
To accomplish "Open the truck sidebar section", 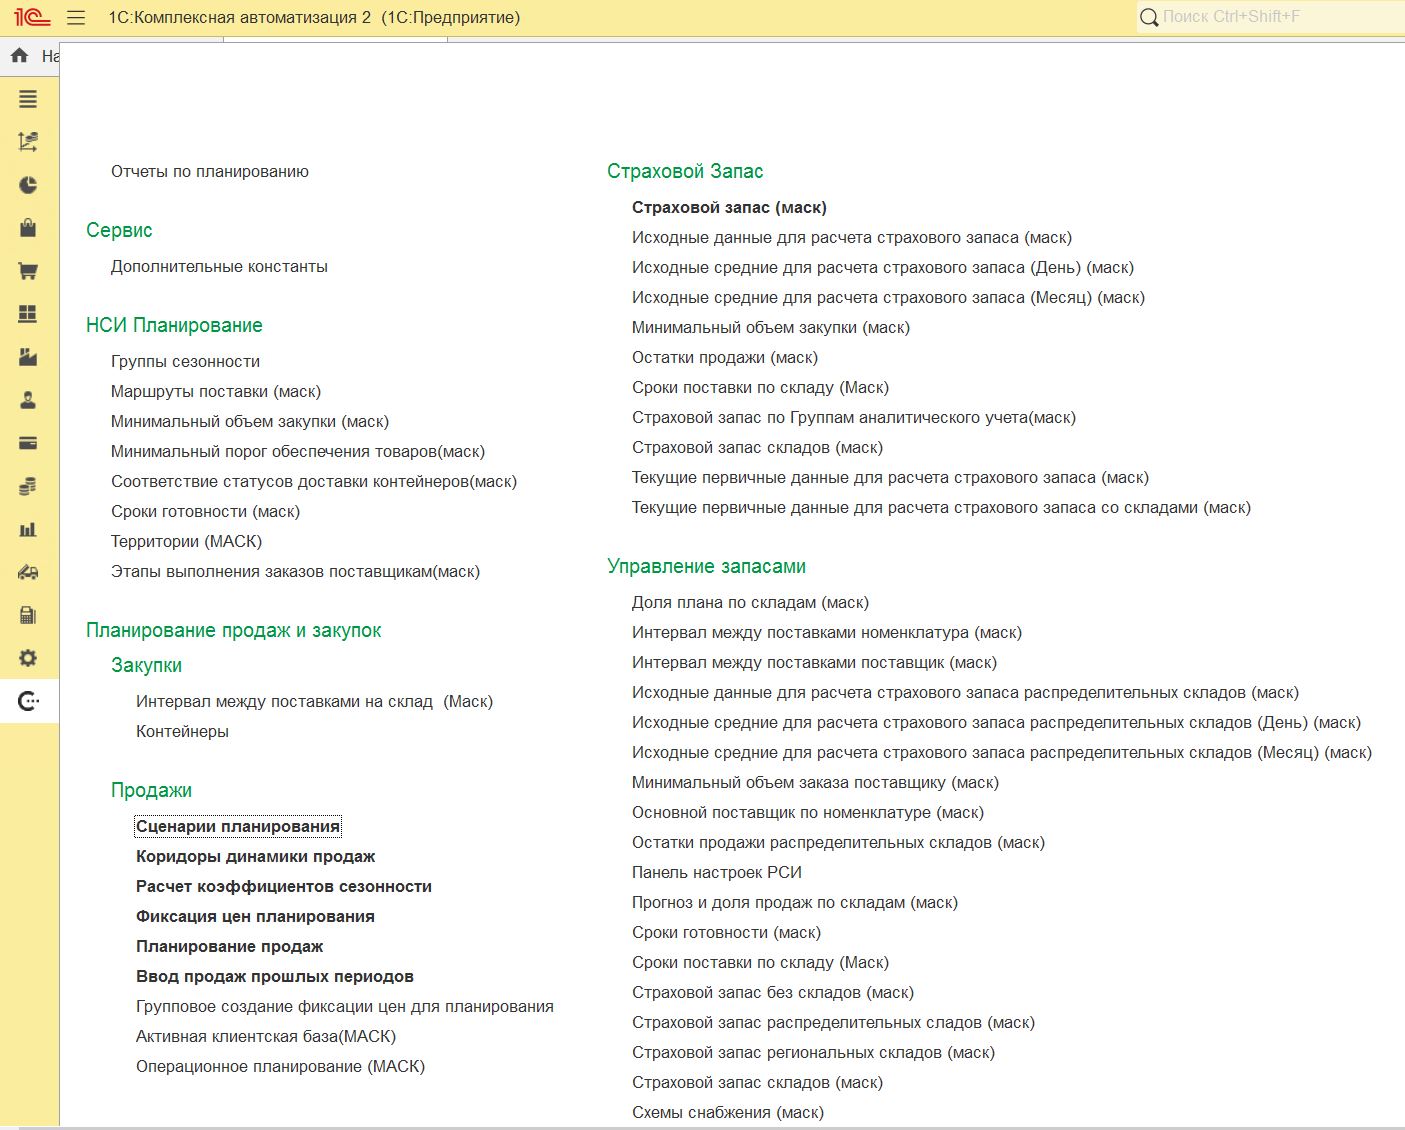I will tap(28, 572).
